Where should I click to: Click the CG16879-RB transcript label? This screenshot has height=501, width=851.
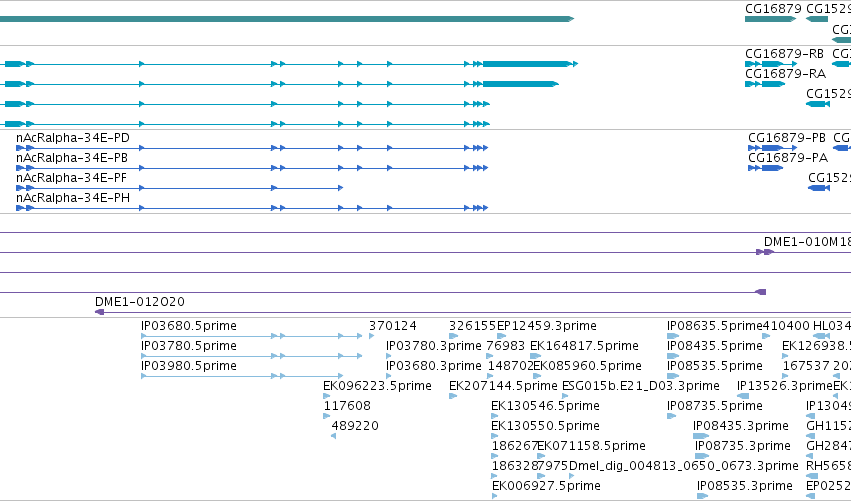coord(784,54)
